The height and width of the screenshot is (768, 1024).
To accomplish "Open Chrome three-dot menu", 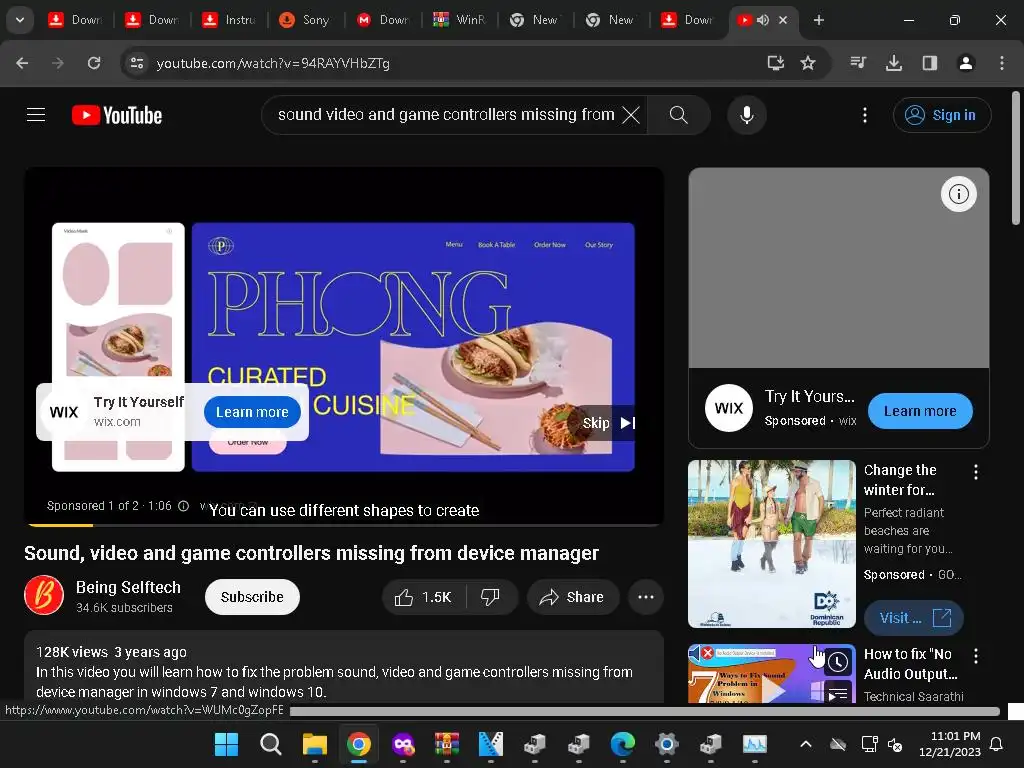I will (1001, 63).
